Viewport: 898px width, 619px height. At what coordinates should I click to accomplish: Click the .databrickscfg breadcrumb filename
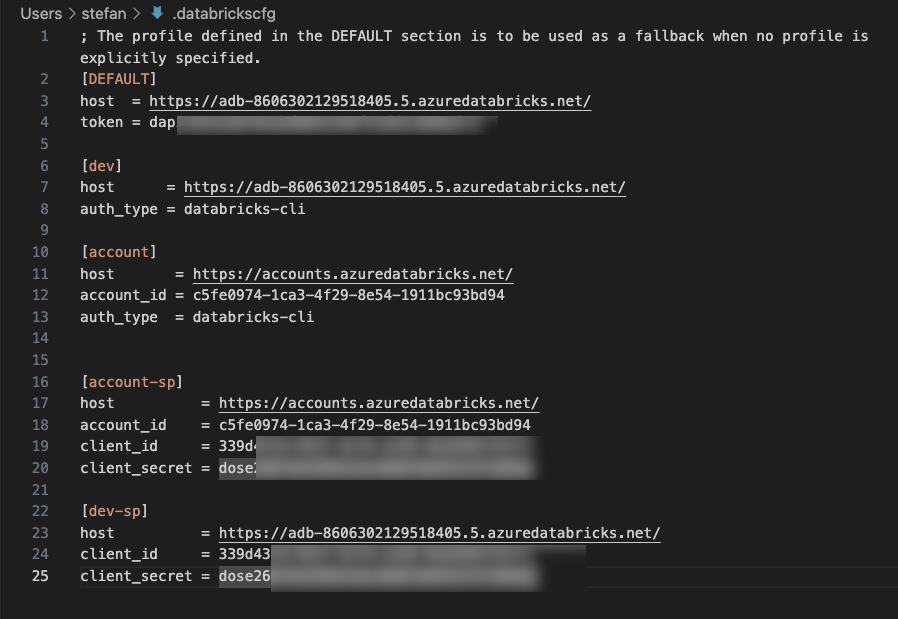click(x=221, y=13)
